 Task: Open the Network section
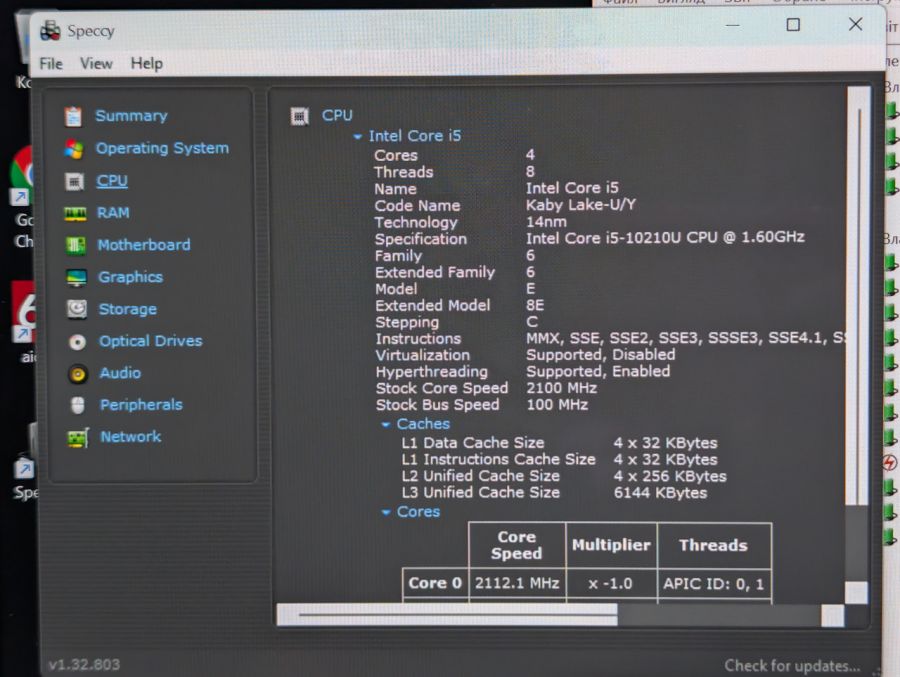pos(131,437)
